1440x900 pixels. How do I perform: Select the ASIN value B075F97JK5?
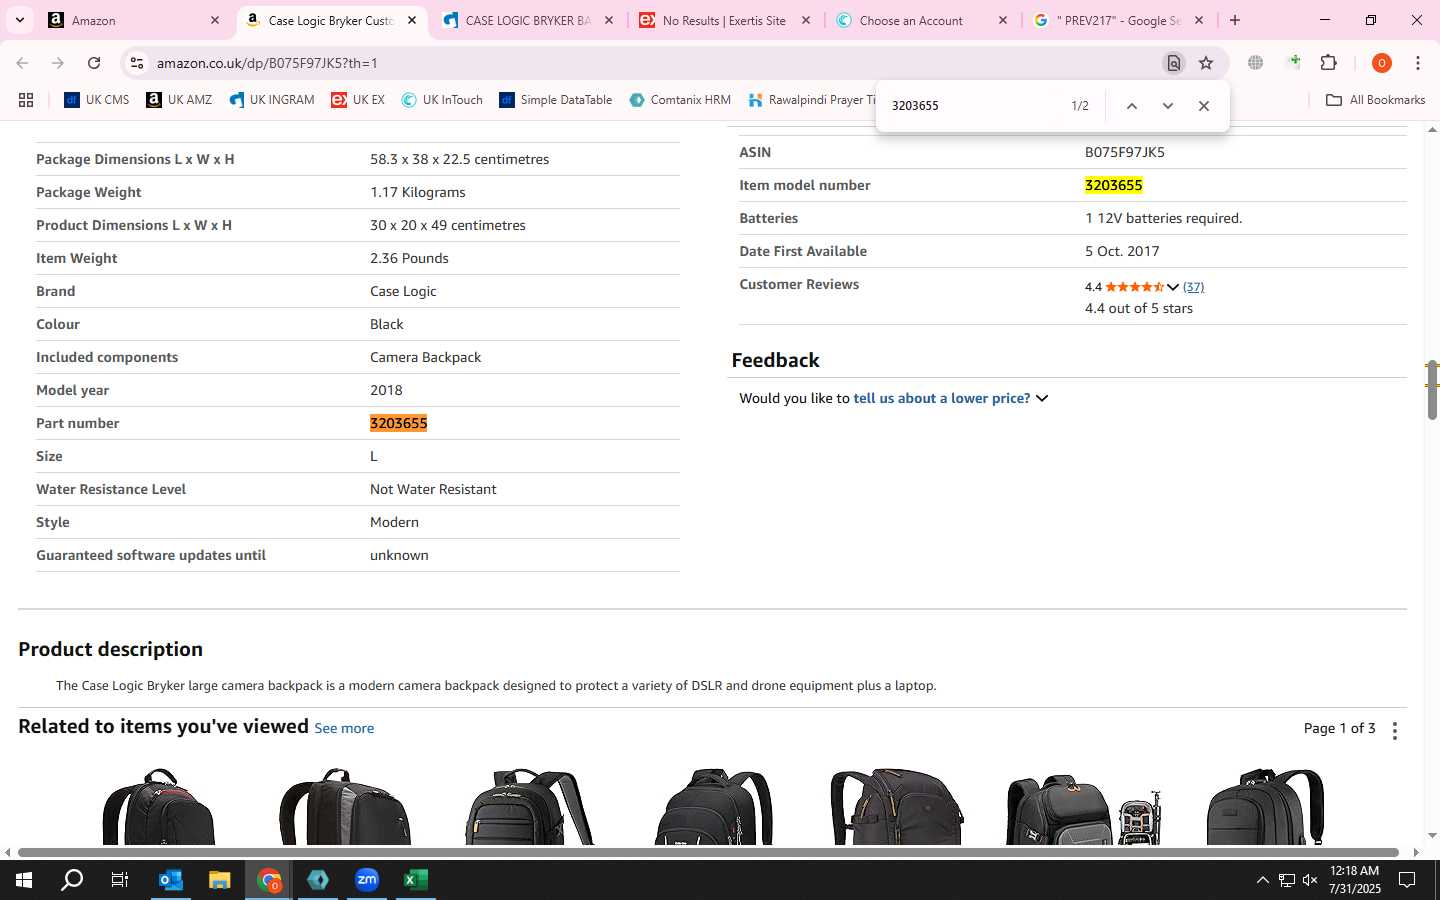coord(1125,152)
